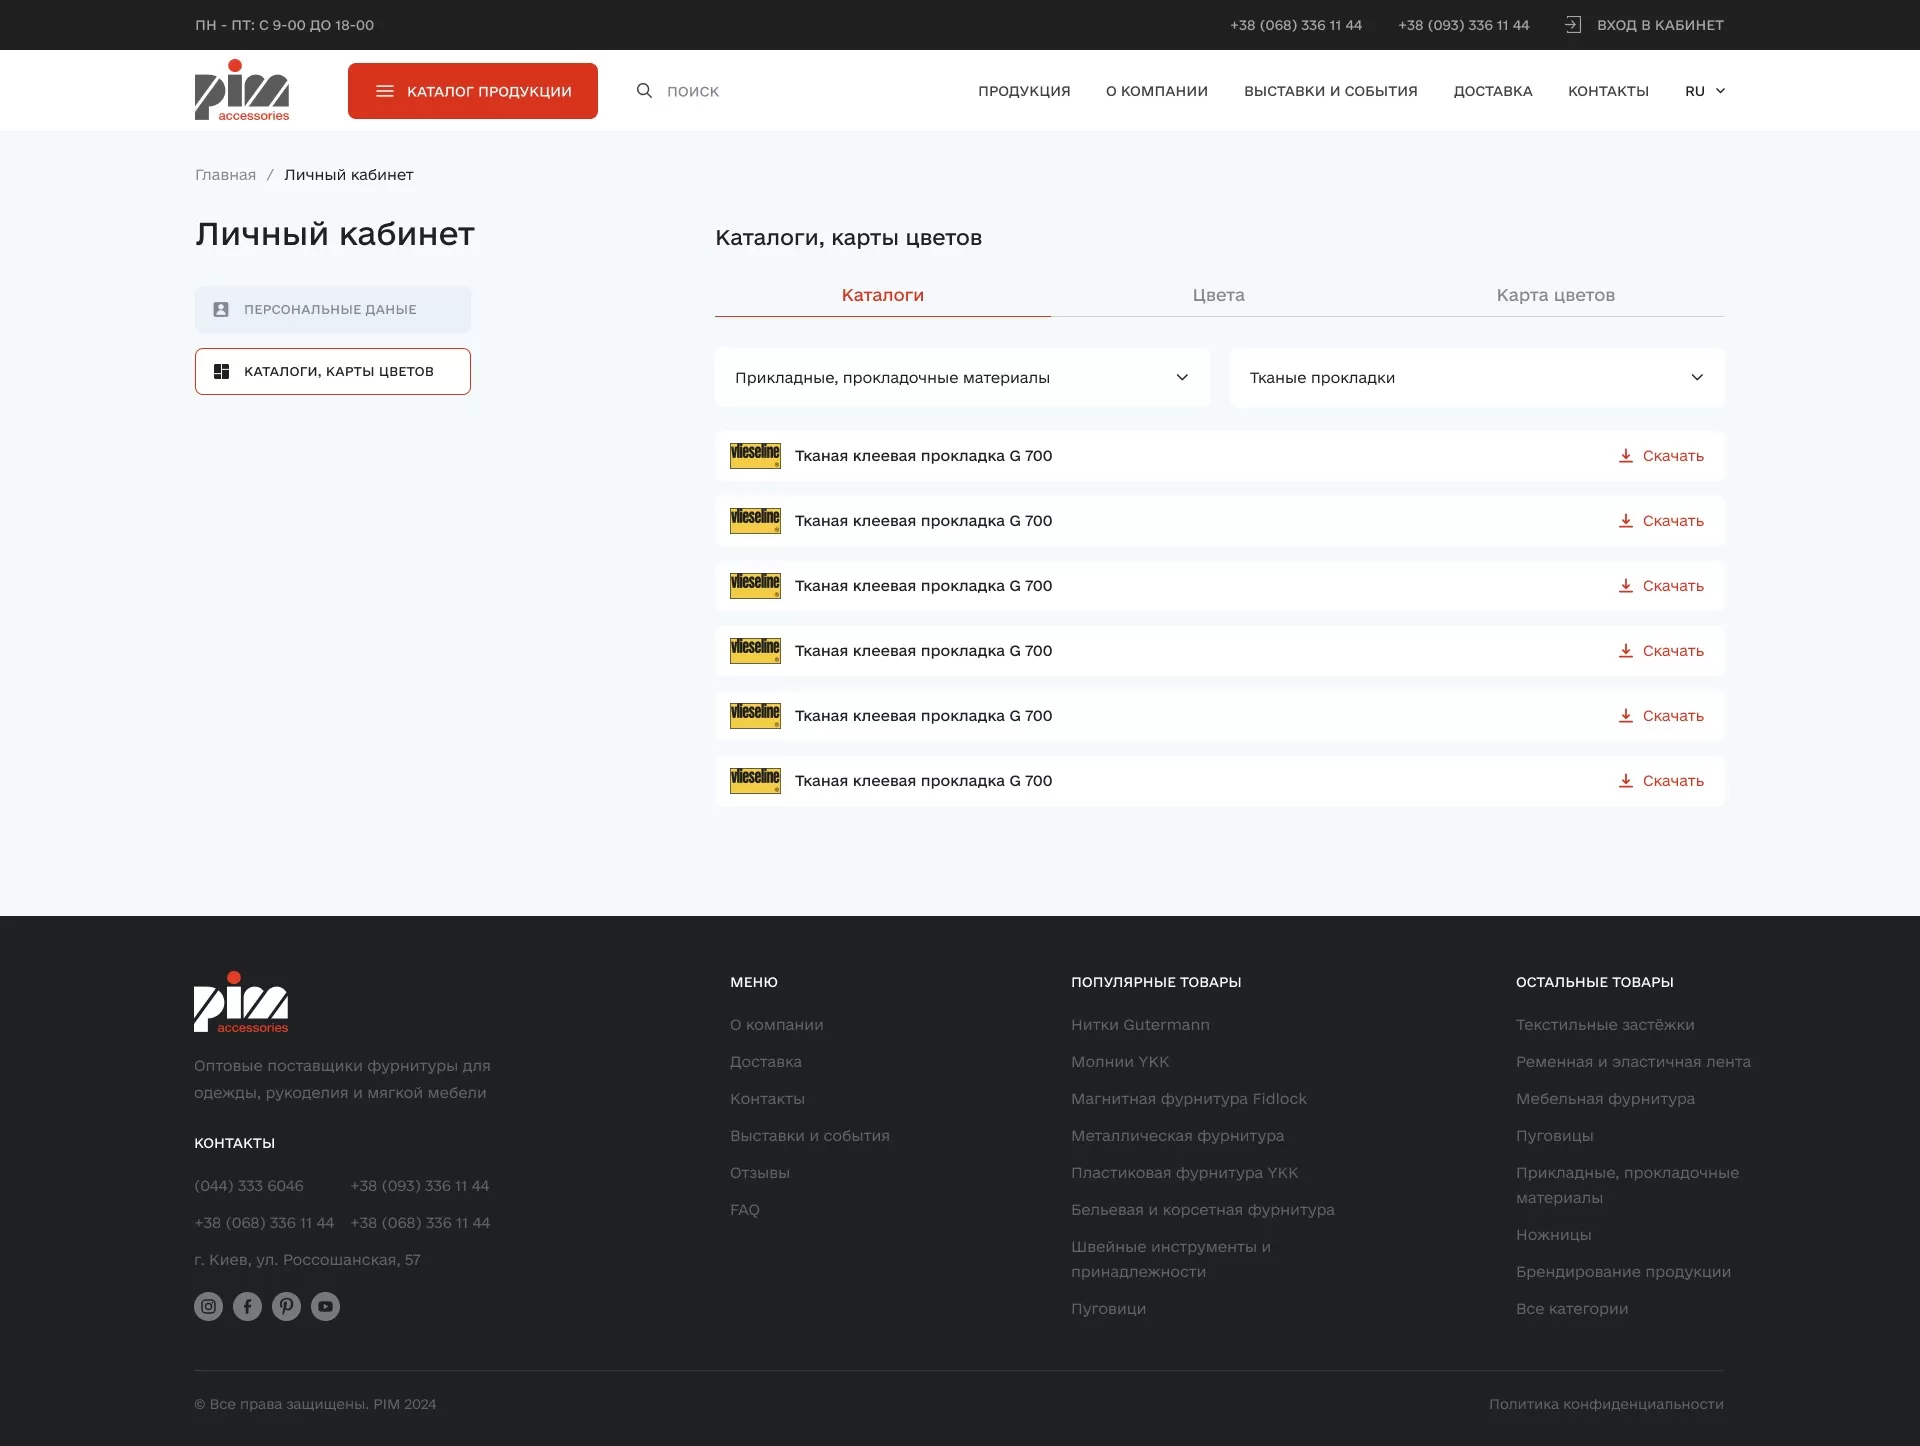Click the login icon next to ВХОД В КАБИНЕТ

click(x=1575, y=24)
